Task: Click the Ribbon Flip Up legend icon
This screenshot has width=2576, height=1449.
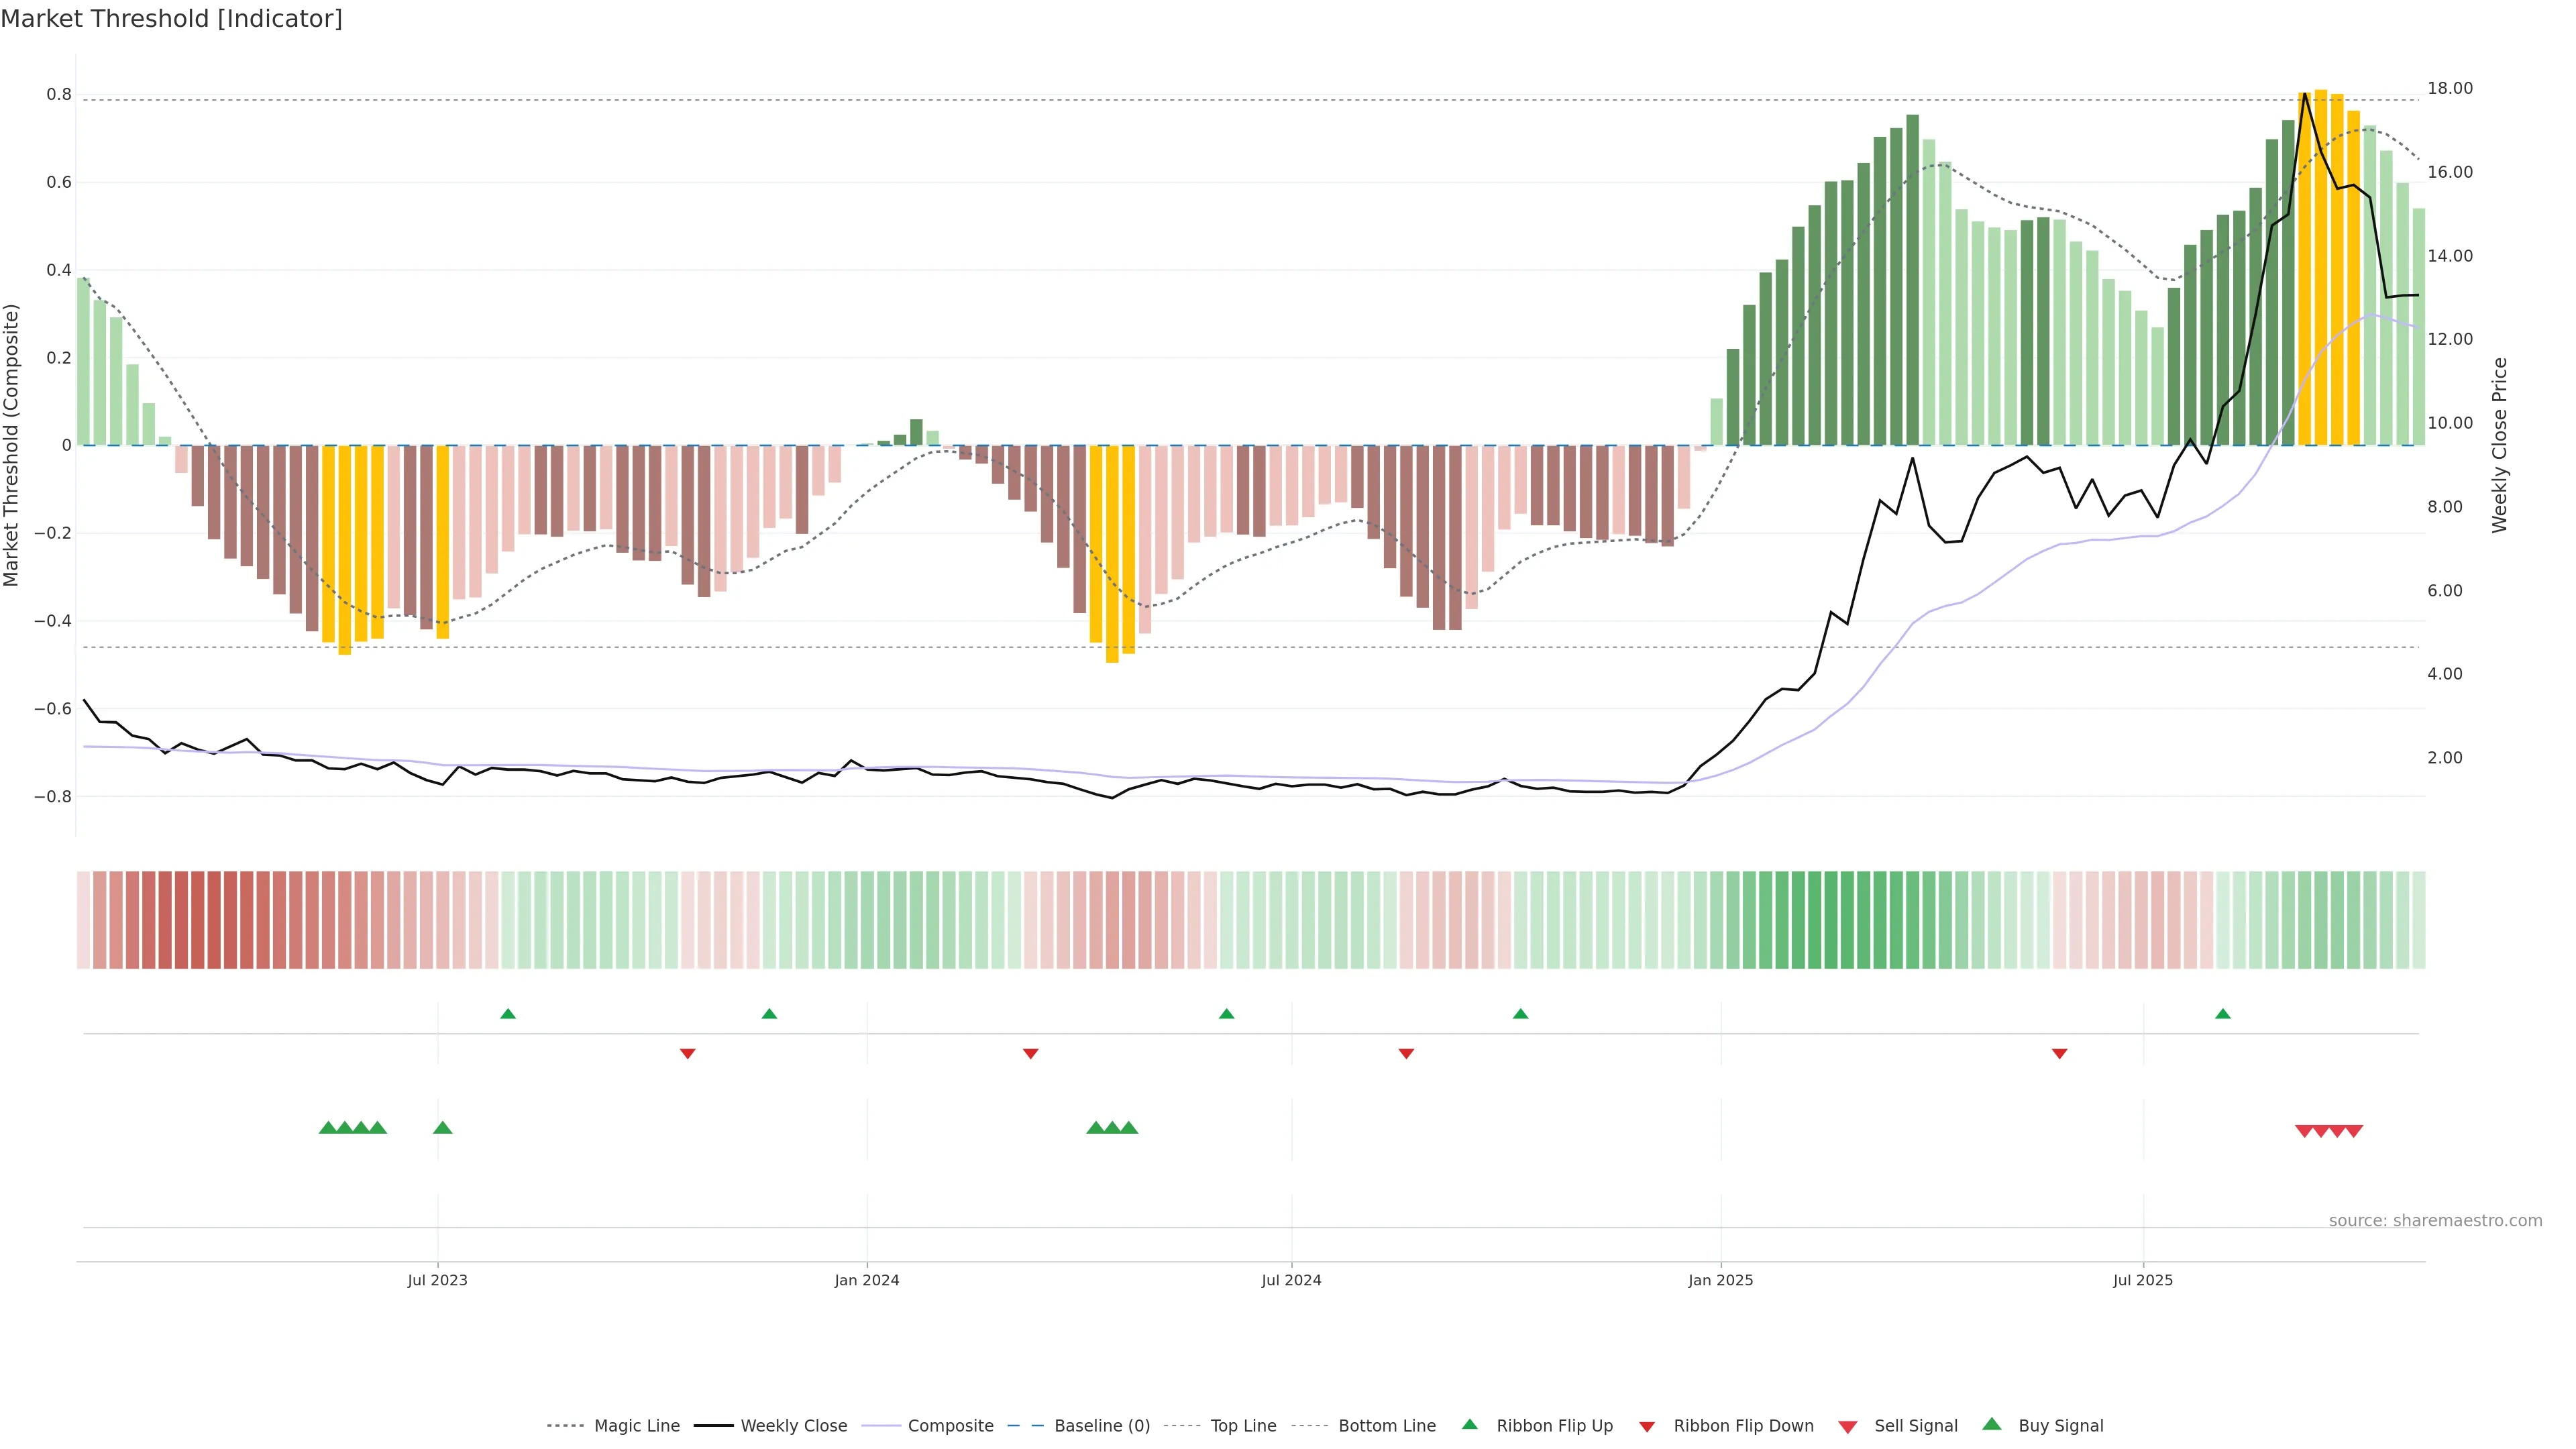Action: tap(1469, 1424)
